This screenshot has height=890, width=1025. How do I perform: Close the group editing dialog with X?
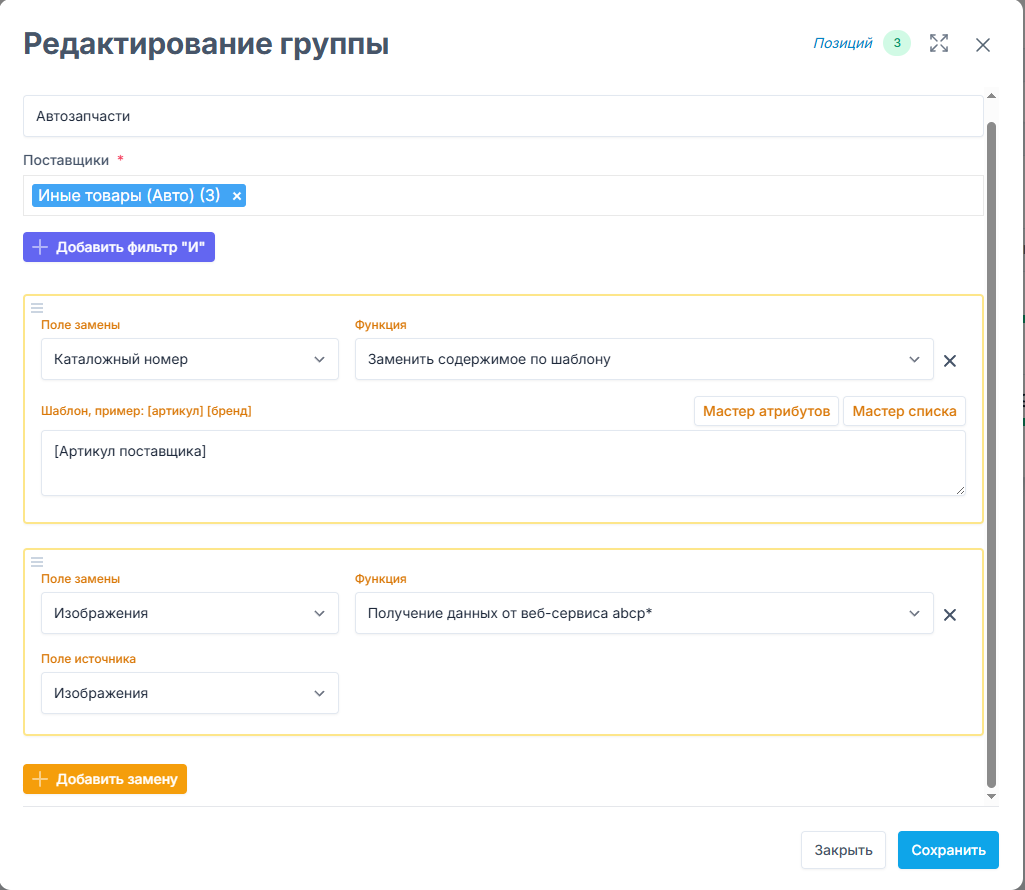click(x=982, y=45)
